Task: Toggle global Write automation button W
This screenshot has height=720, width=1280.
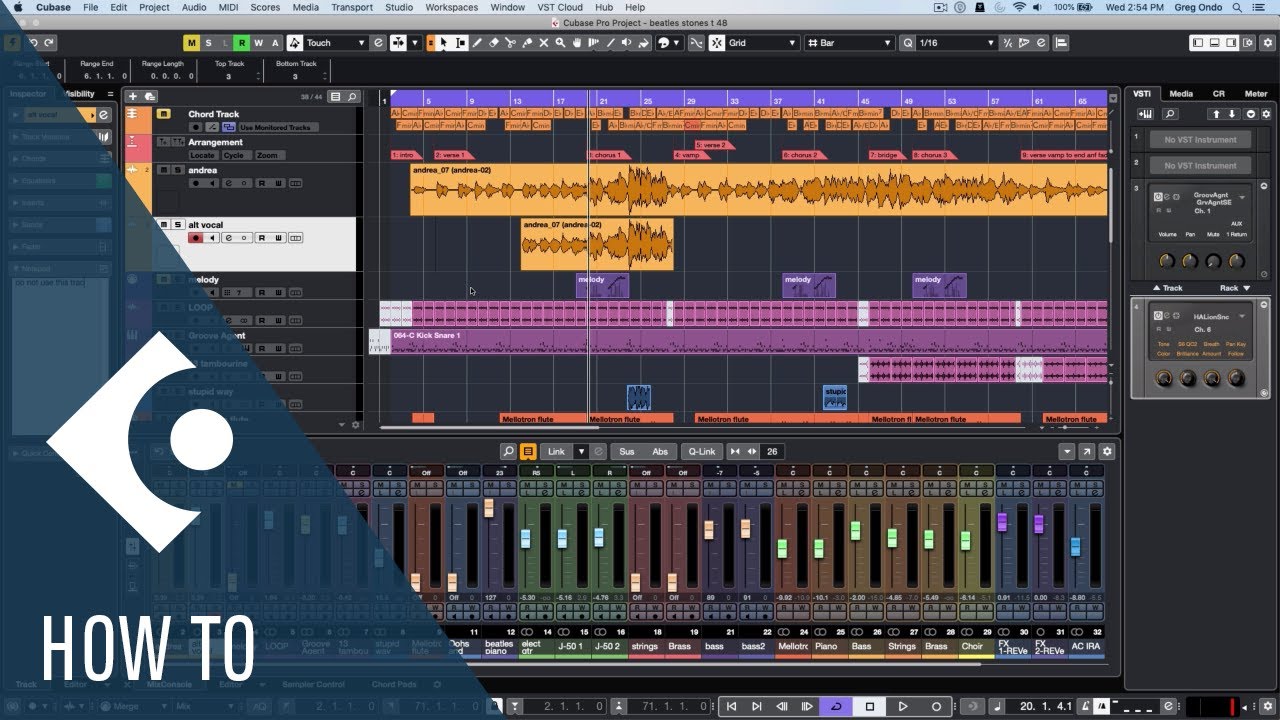Action: [257, 43]
